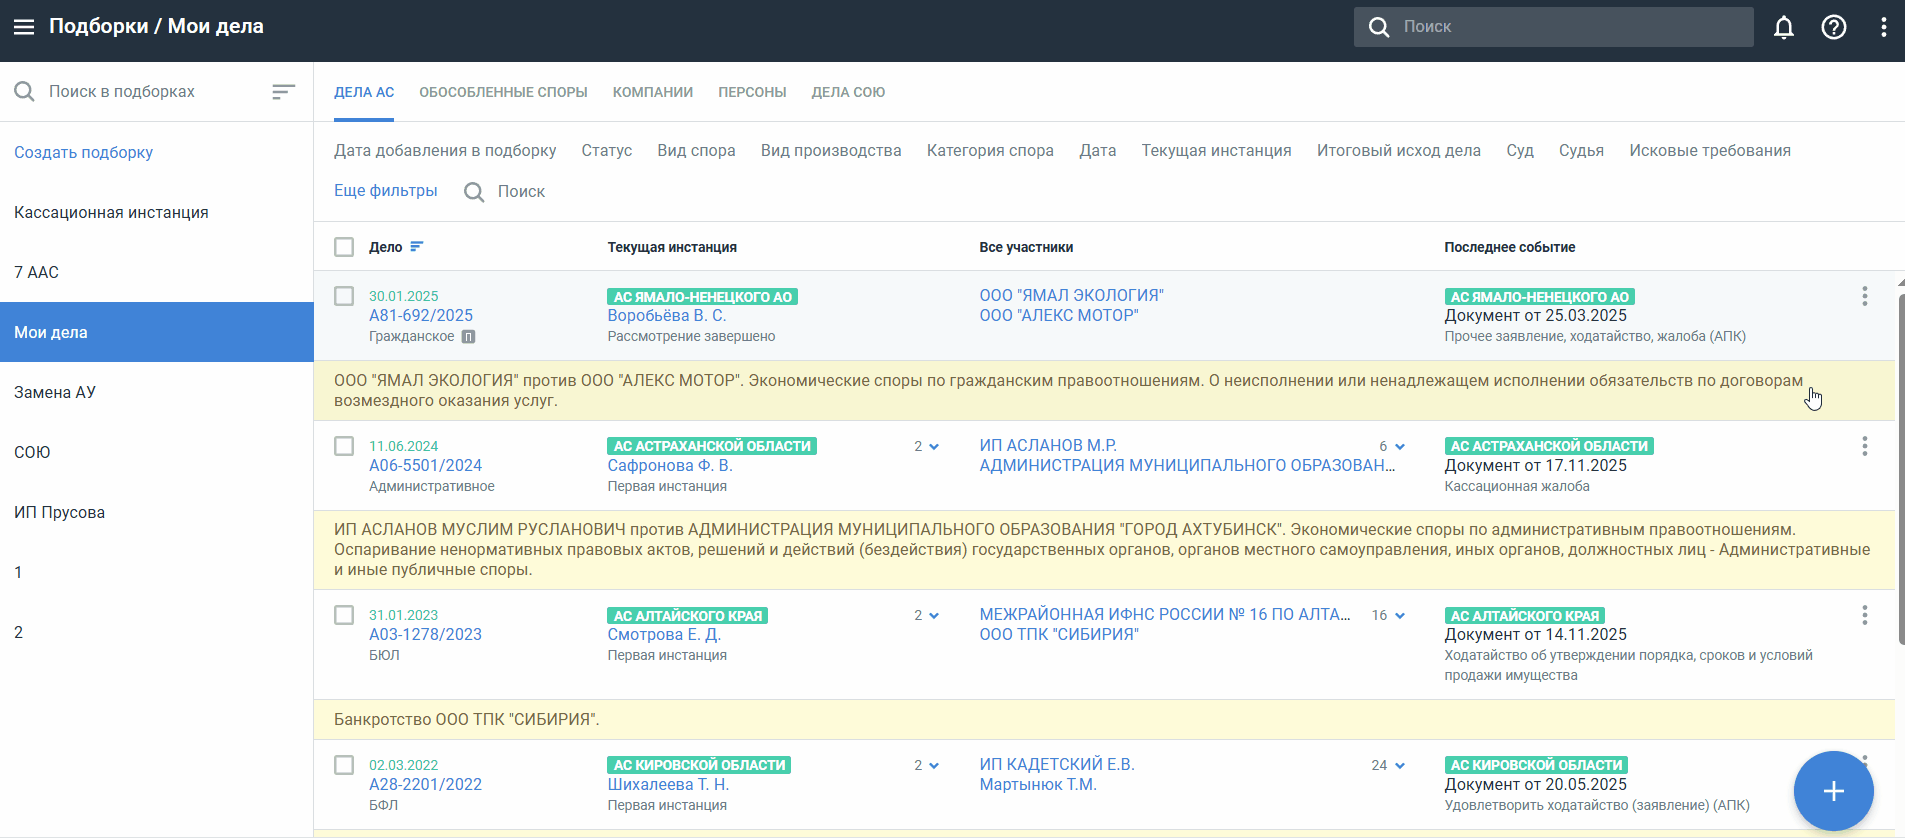Open the Статус filter dropdown
This screenshot has height=838, width=1905.
(x=606, y=151)
